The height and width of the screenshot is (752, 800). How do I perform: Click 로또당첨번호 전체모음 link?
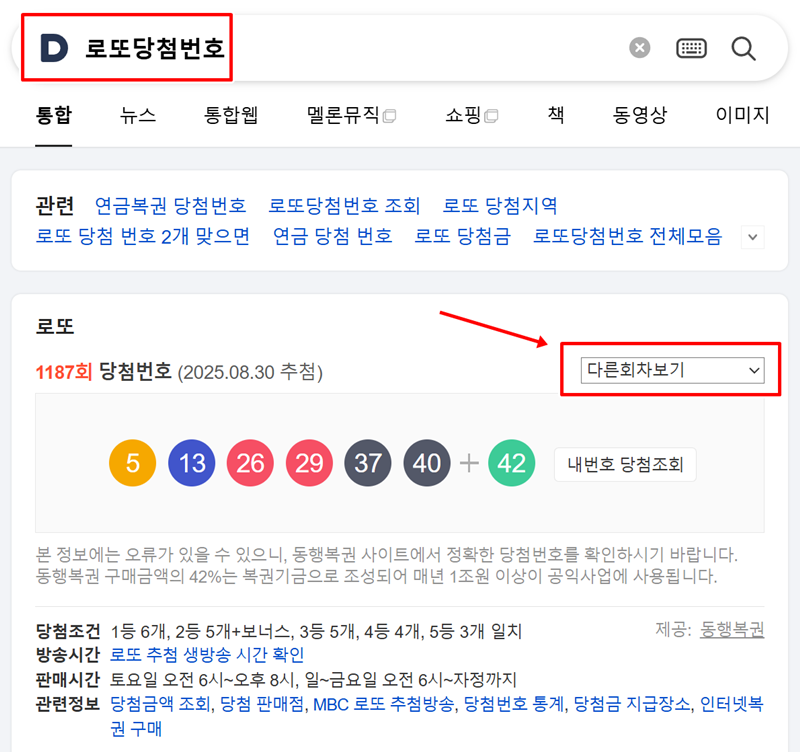click(x=628, y=236)
